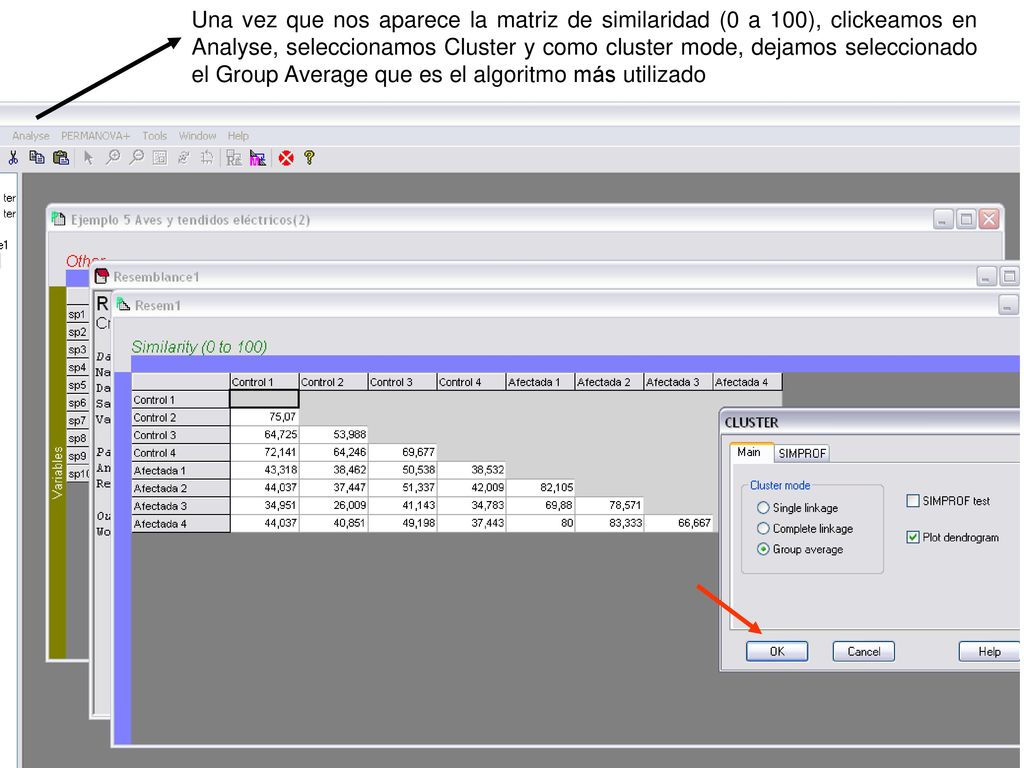Open the Window menu
The image size is (1024, 768).
[x=197, y=136]
